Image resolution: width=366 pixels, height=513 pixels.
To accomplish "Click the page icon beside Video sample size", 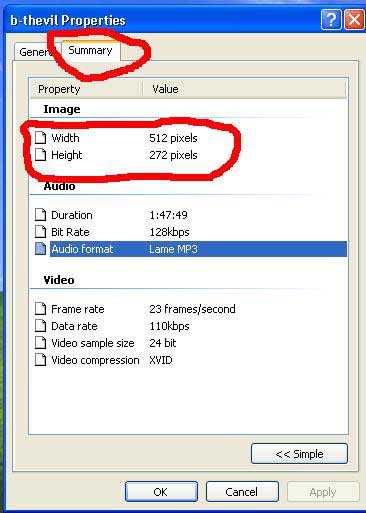I will click(41, 343).
